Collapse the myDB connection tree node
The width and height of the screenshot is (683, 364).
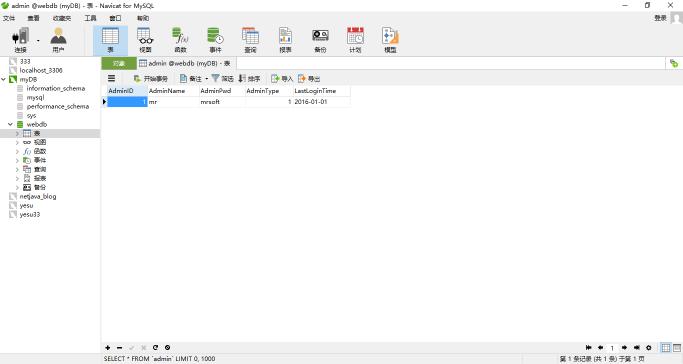tap(3, 80)
